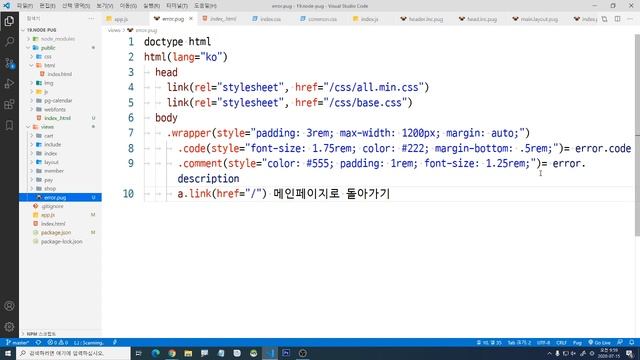Expand the pg-calendar folder

pos(32,100)
